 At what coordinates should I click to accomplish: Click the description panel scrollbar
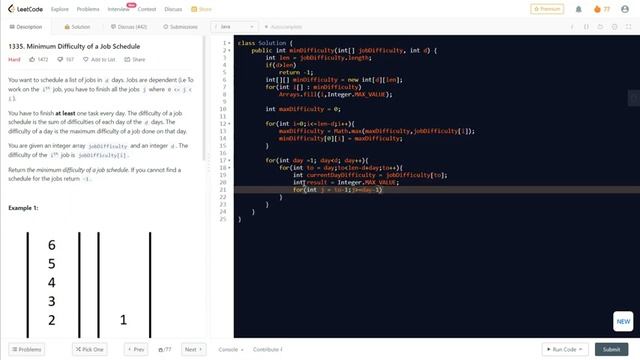[x=204, y=99]
